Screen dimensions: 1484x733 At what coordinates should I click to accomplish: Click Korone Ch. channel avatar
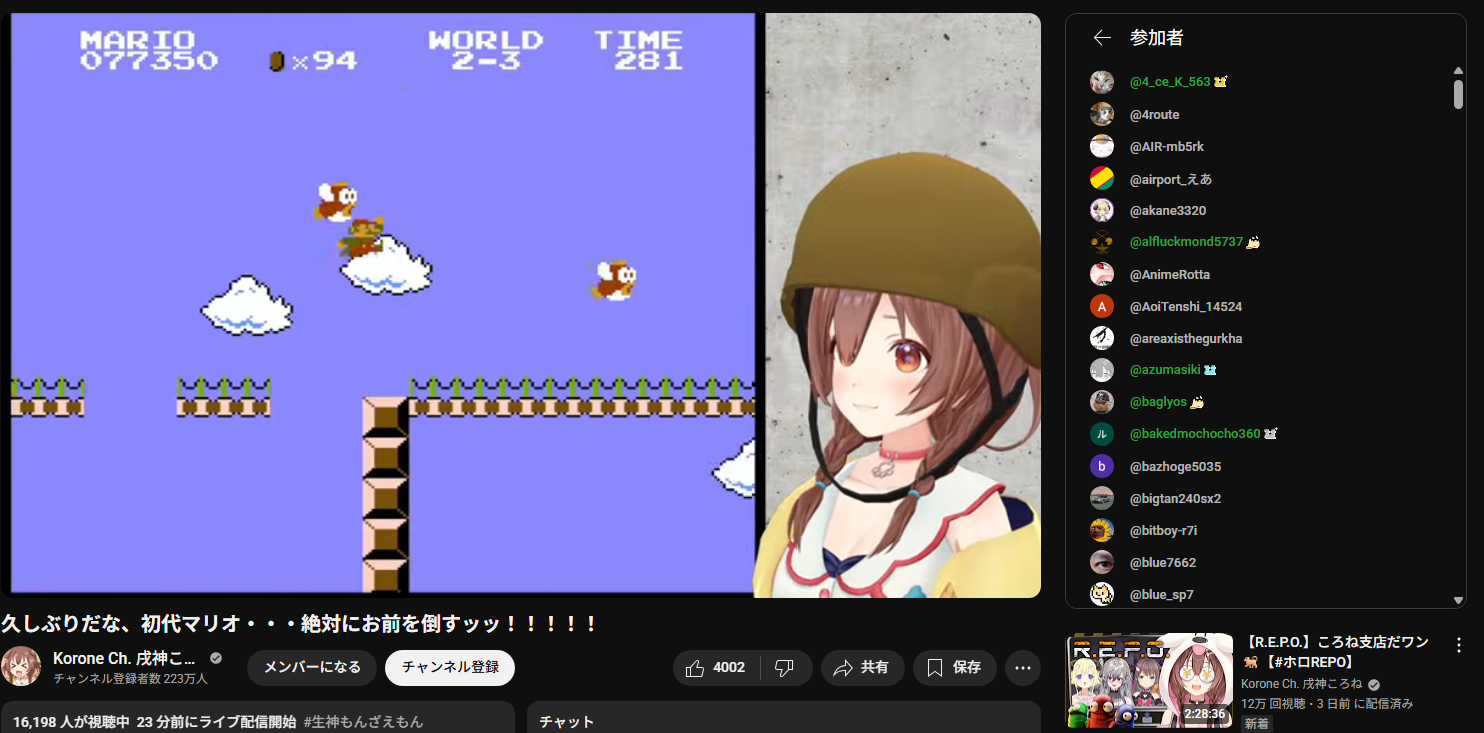click(21, 667)
